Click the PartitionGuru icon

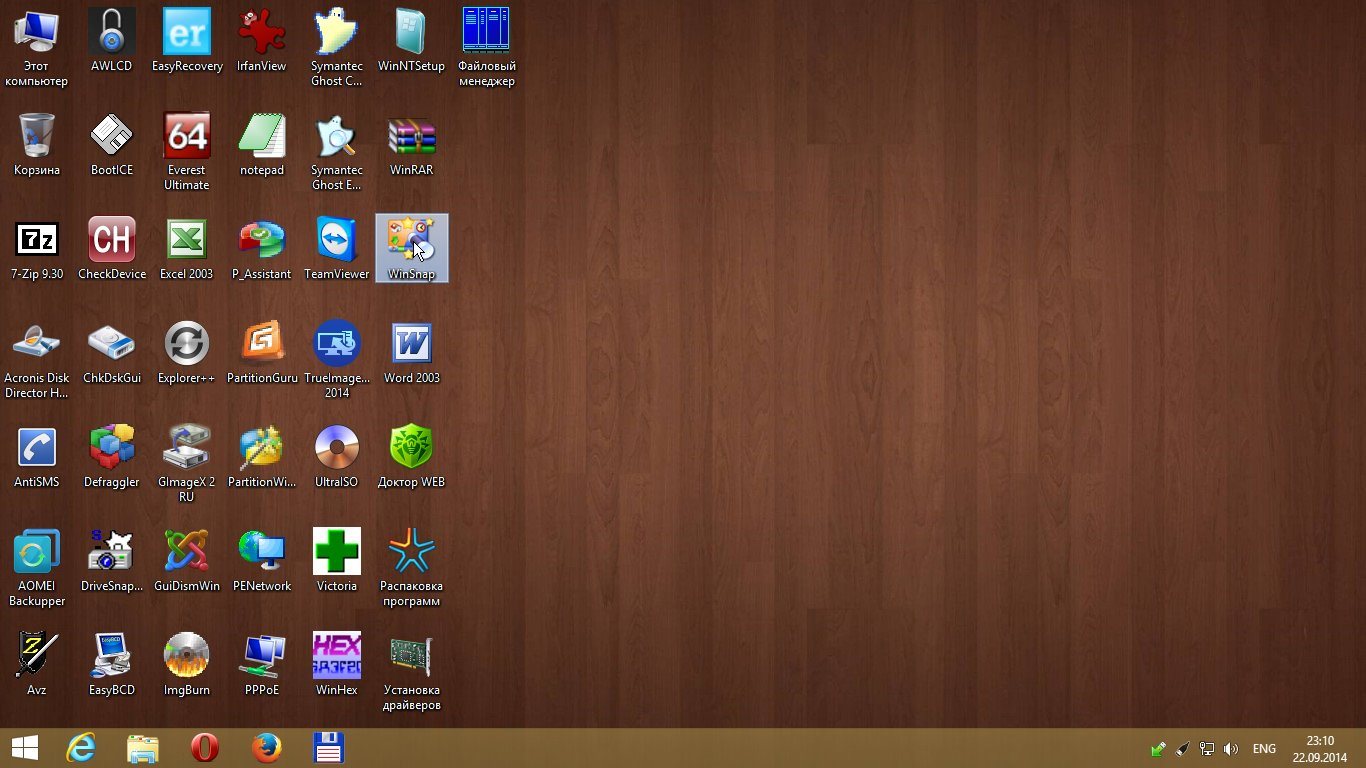pos(262,352)
